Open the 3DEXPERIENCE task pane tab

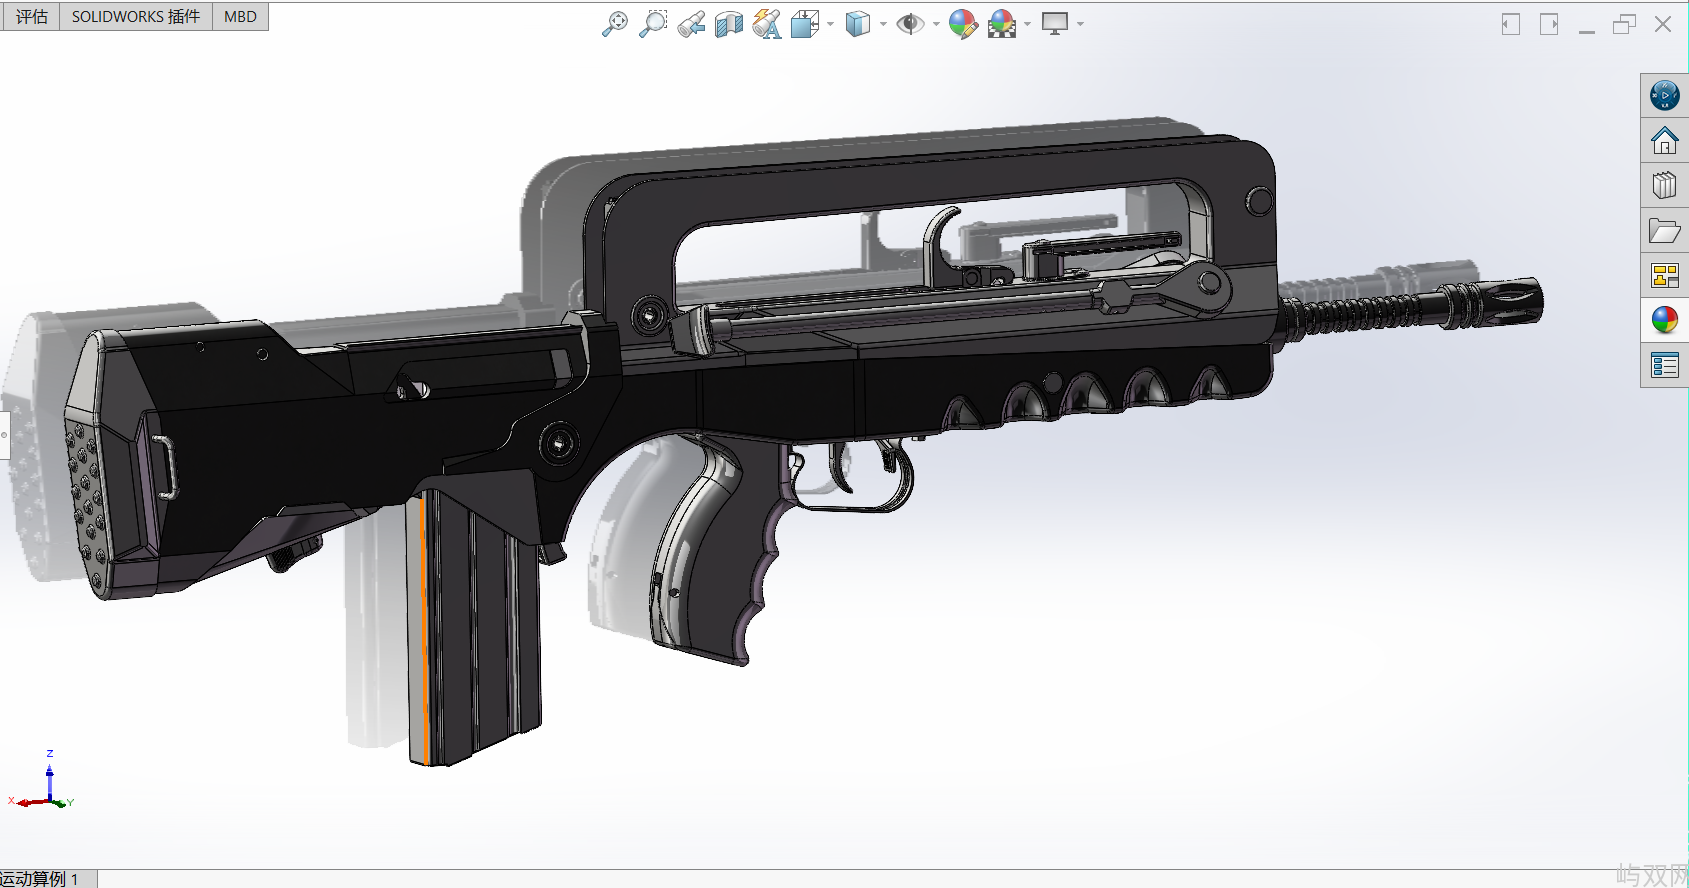pyautogui.click(x=1665, y=95)
